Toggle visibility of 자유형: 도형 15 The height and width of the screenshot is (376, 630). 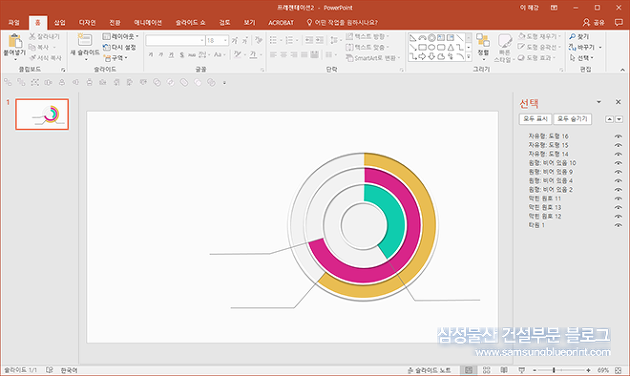click(x=618, y=145)
